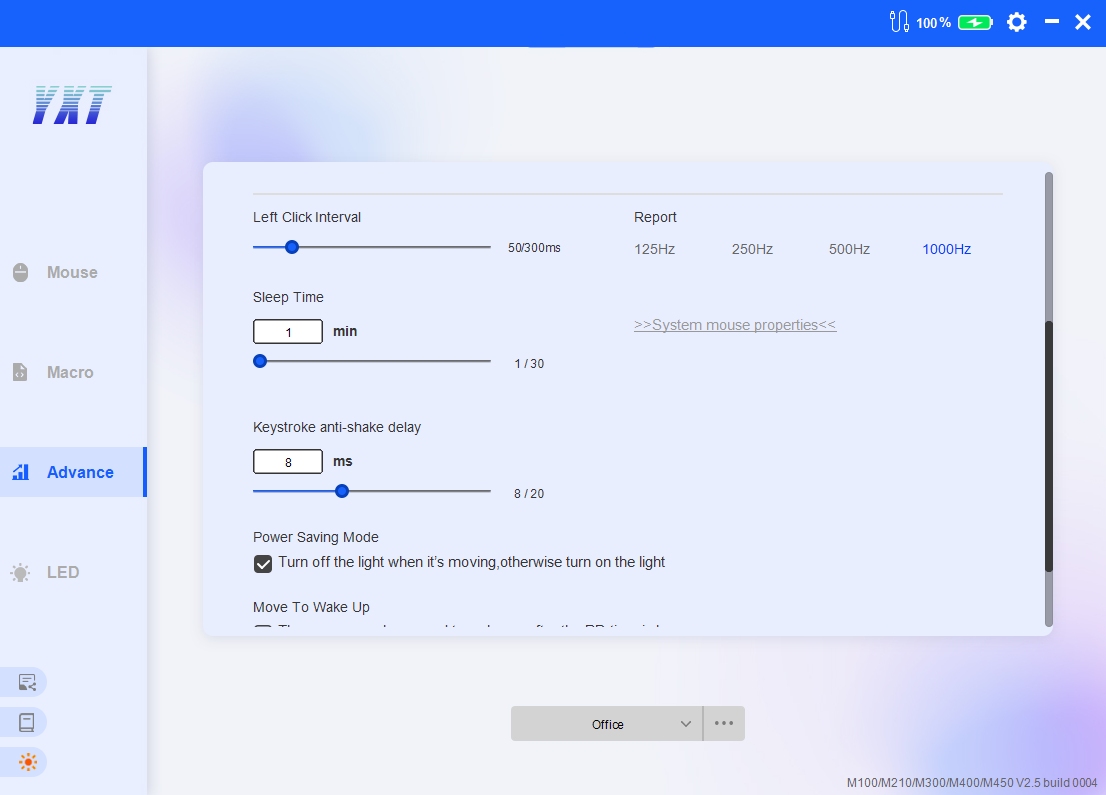Click the Sleep Time minutes input field
The height and width of the screenshot is (795, 1106).
[288, 332]
